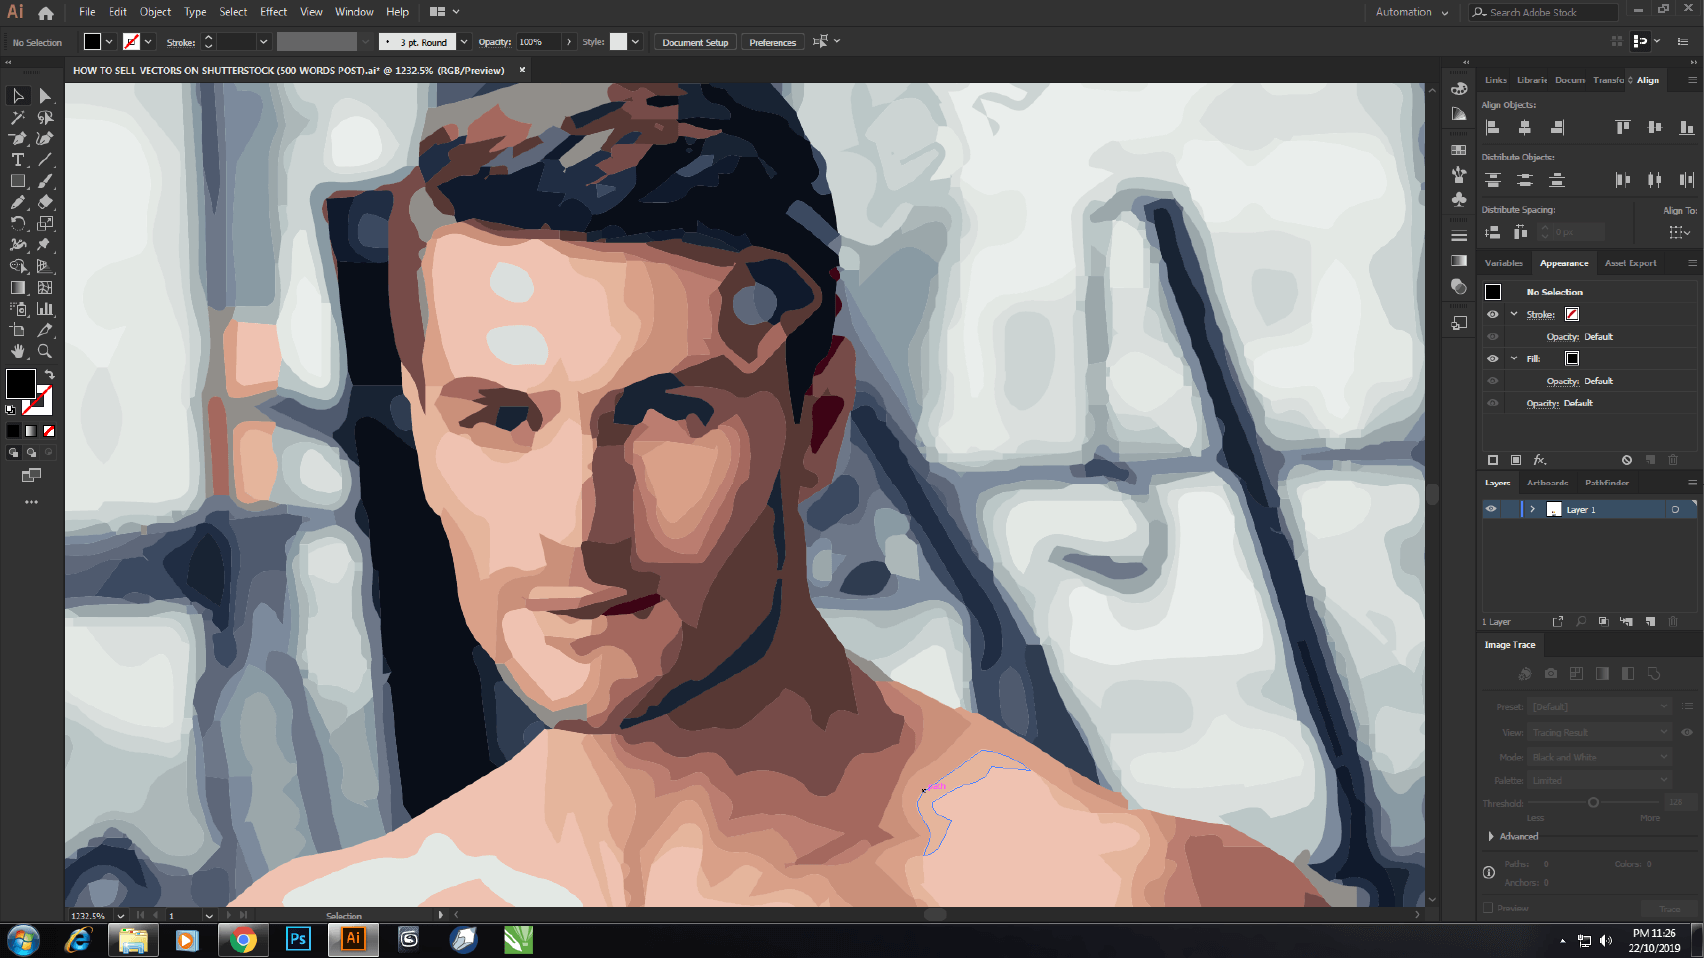Click the Opacity label in control bar
Image resolution: width=1705 pixels, height=959 pixels.
[x=495, y=42]
